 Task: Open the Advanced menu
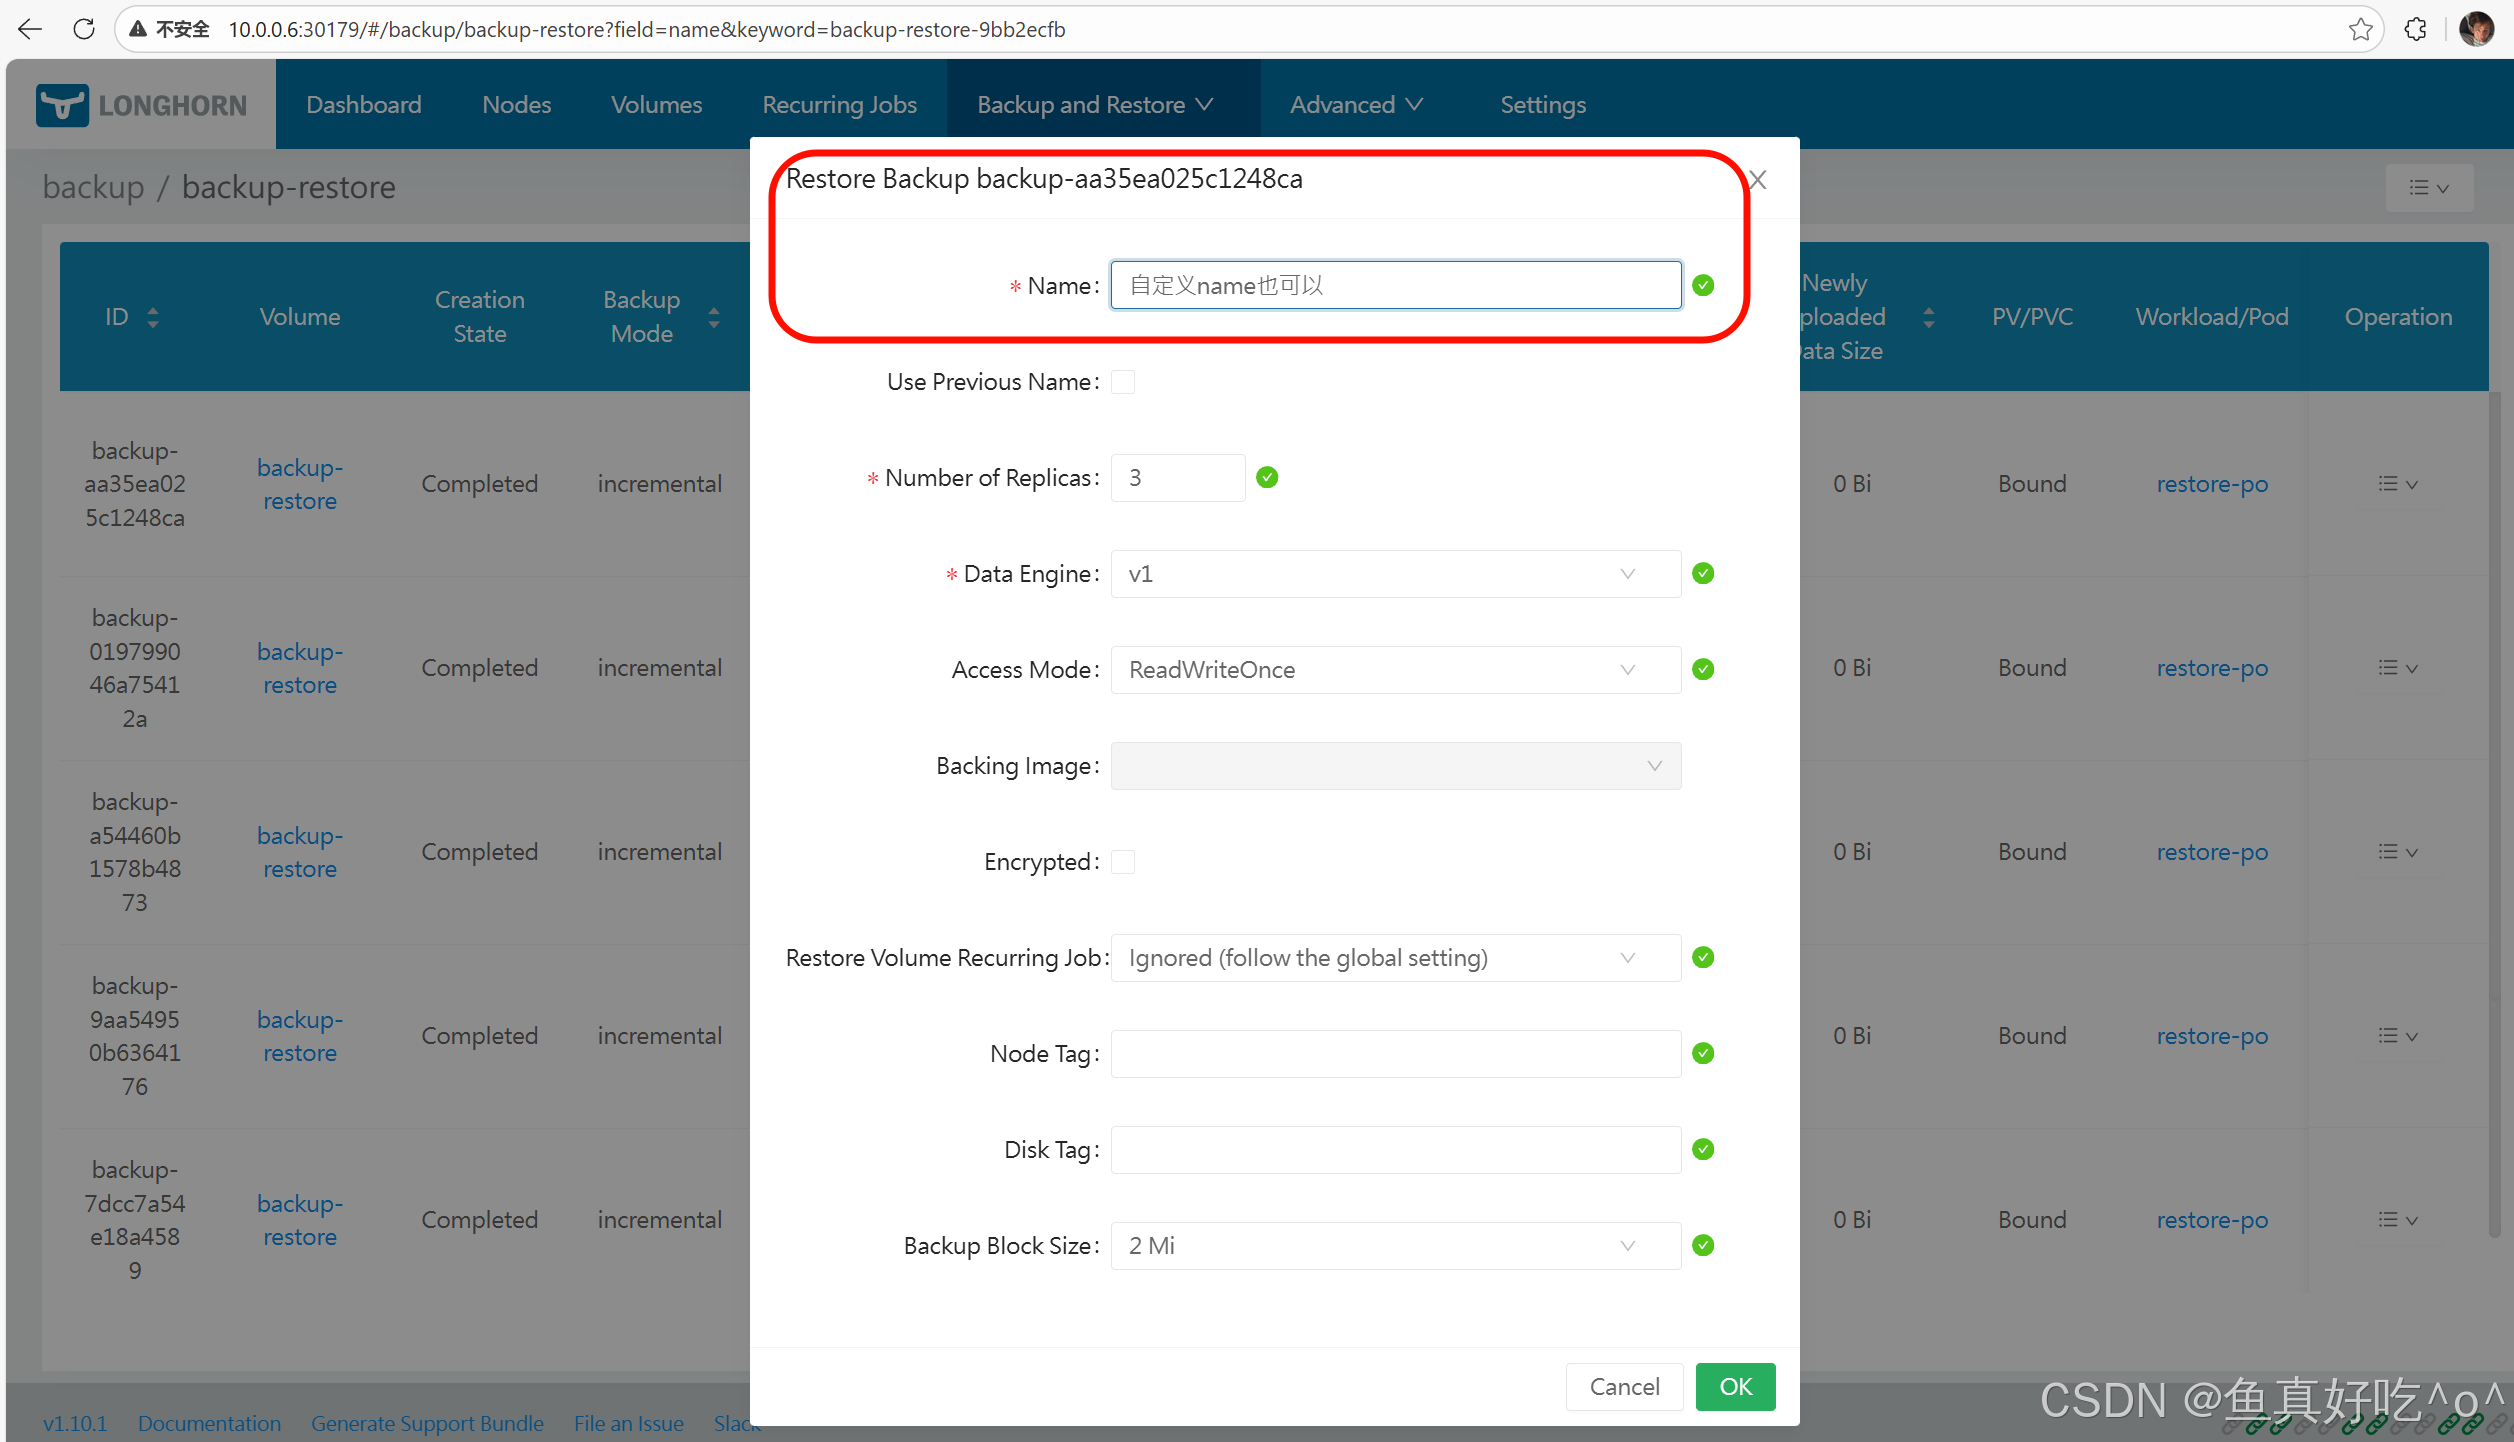pos(1355,105)
